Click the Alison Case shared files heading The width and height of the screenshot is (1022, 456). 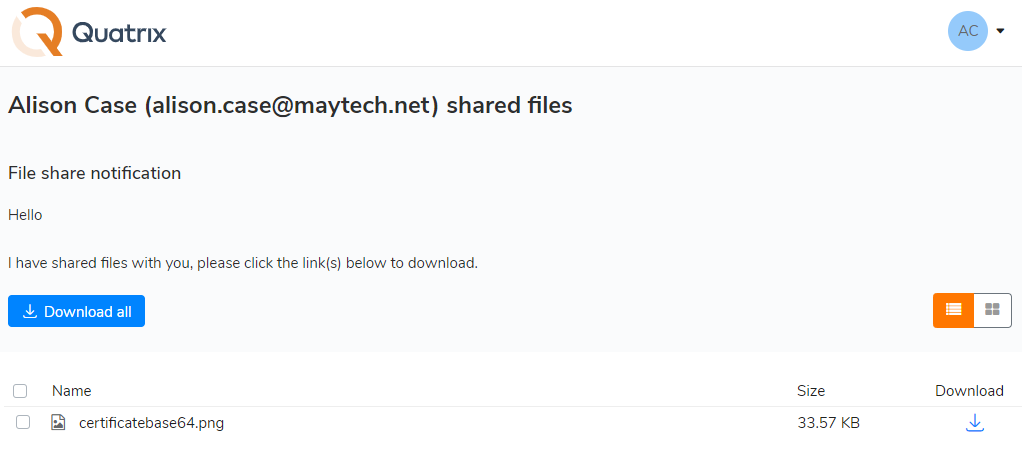pyautogui.click(x=290, y=105)
